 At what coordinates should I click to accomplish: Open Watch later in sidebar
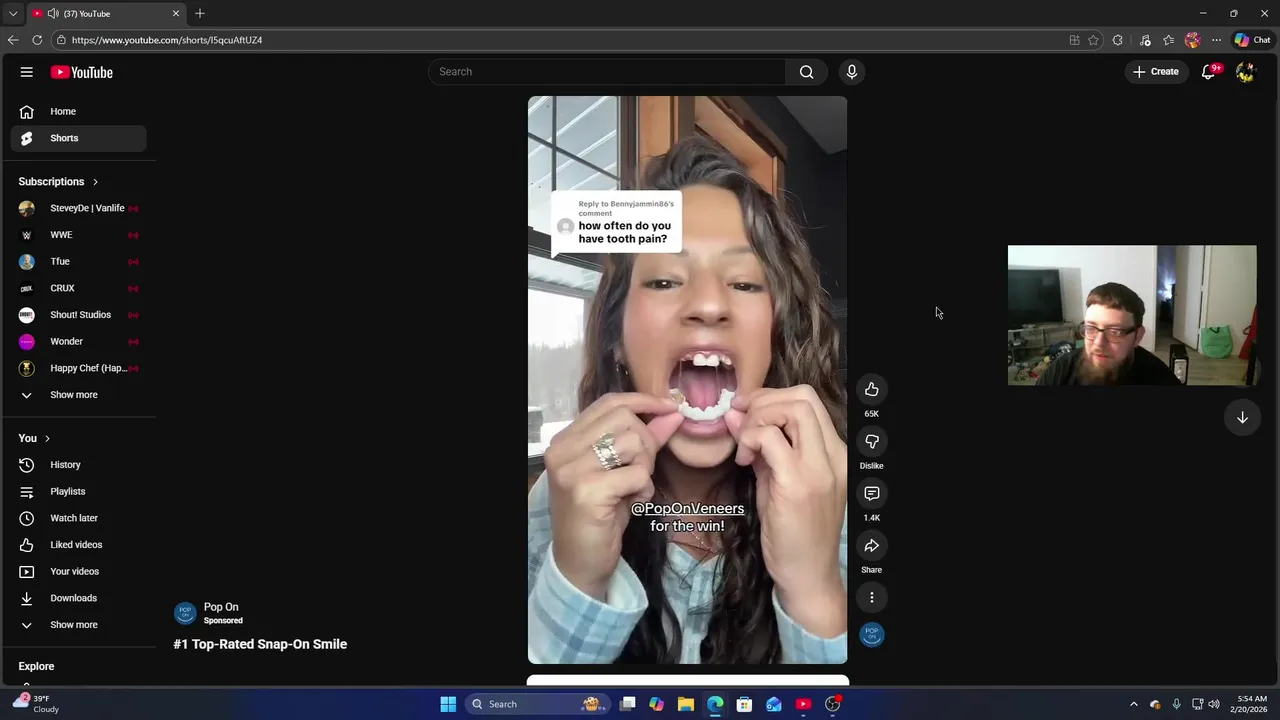(79, 518)
